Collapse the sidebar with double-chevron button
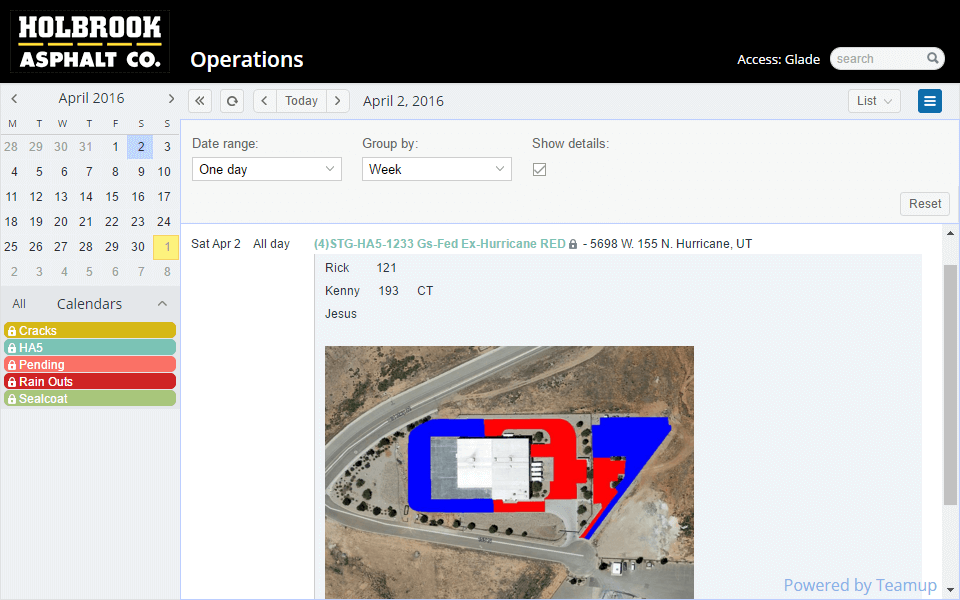 click(200, 101)
